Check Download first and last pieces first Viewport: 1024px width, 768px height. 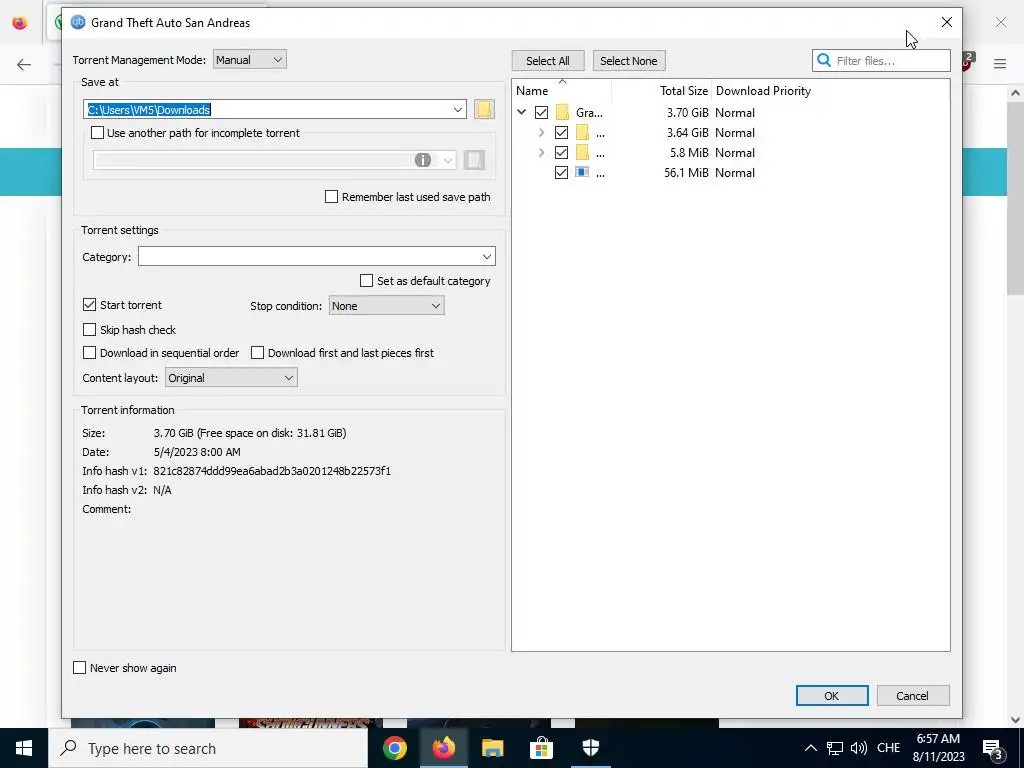coord(257,353)
